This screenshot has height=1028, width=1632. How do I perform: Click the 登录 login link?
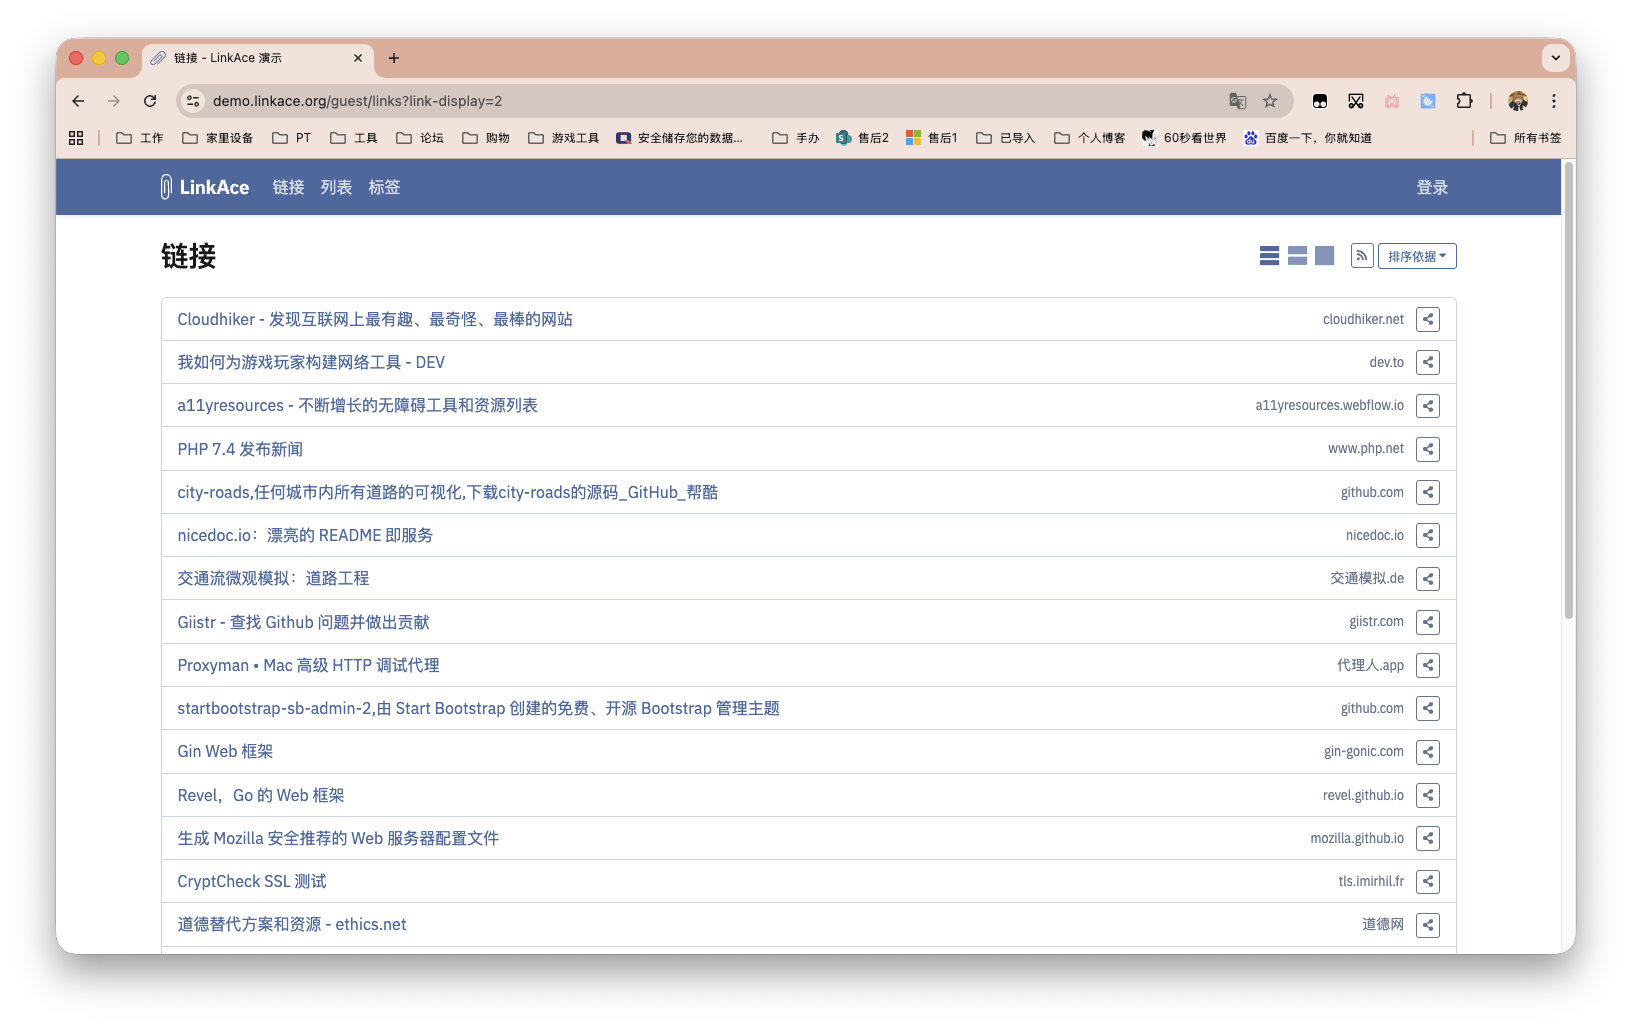tap(1431, 187)
